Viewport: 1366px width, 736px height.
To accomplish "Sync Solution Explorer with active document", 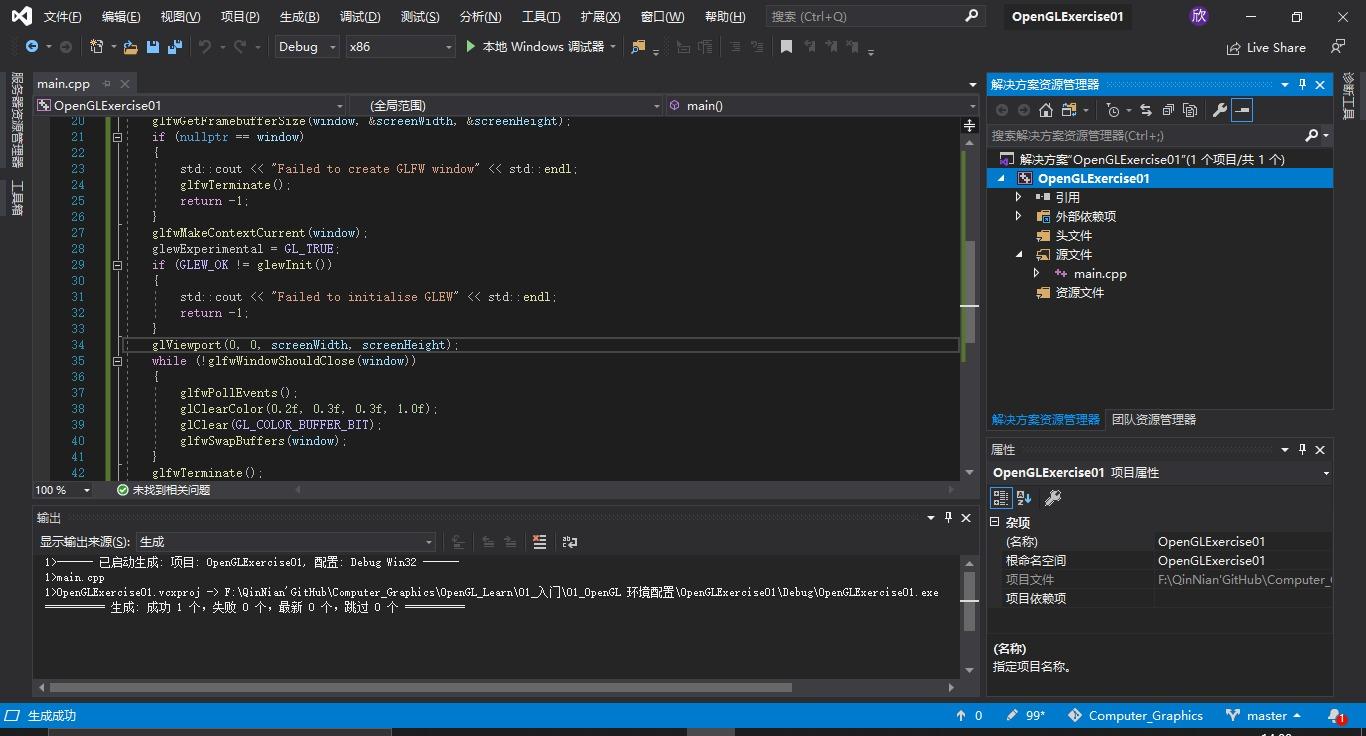I will [x=1146, y=110].
